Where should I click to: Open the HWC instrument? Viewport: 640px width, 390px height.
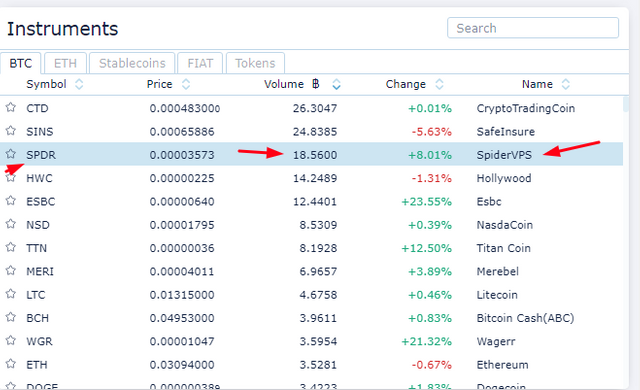point(39,178)
